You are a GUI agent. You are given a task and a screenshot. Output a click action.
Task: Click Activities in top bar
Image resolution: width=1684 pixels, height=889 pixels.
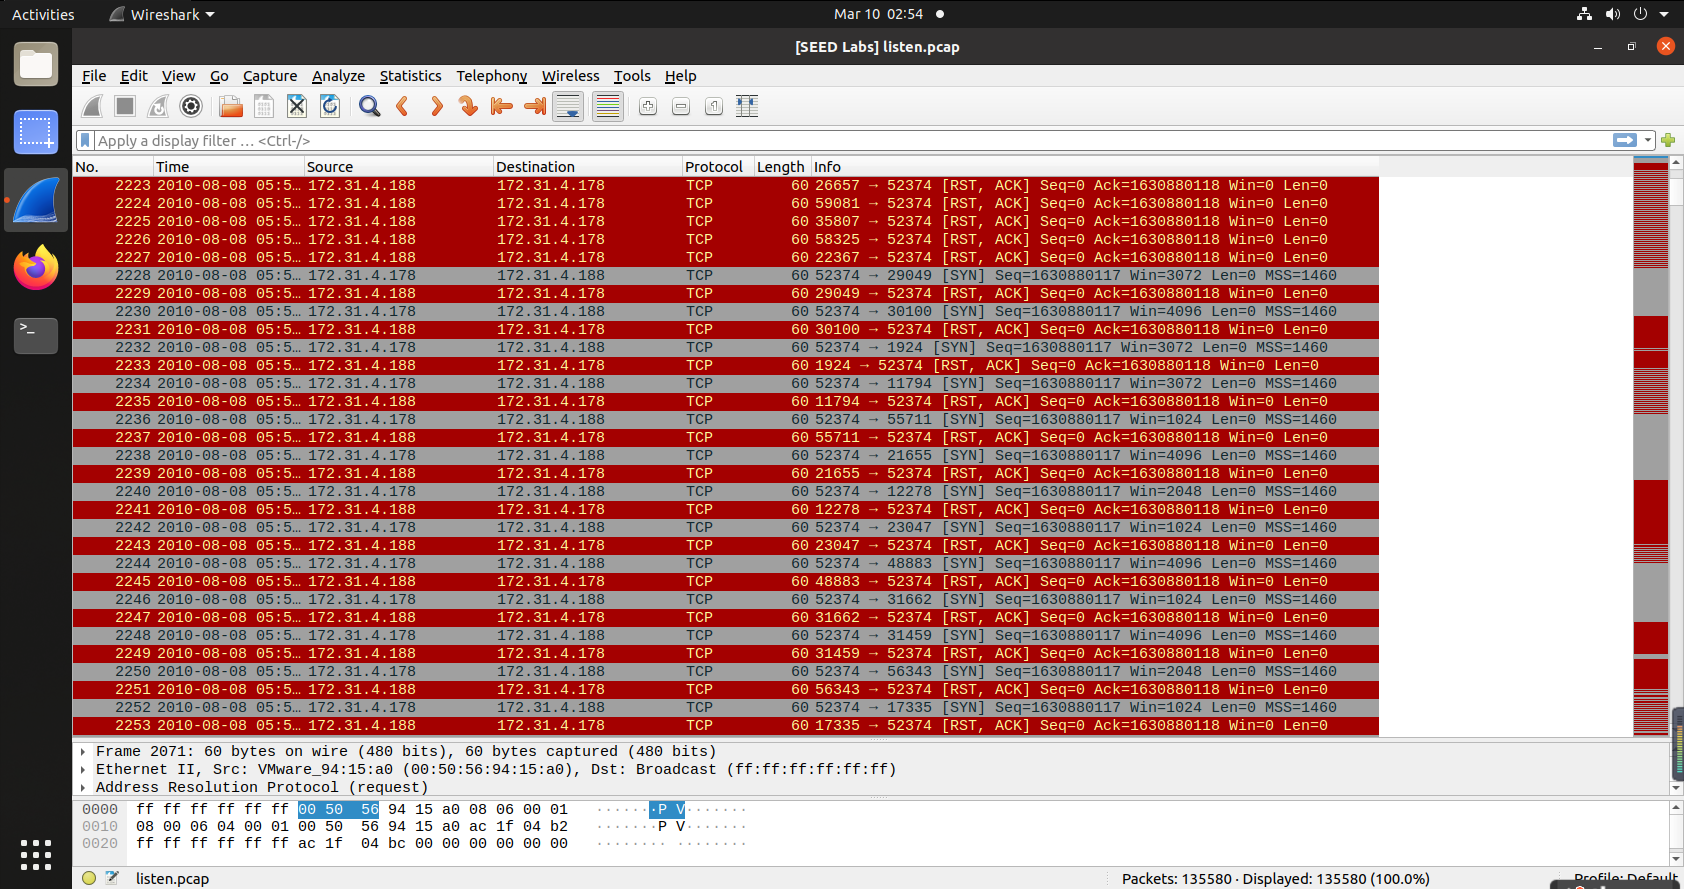pos(43,14)
